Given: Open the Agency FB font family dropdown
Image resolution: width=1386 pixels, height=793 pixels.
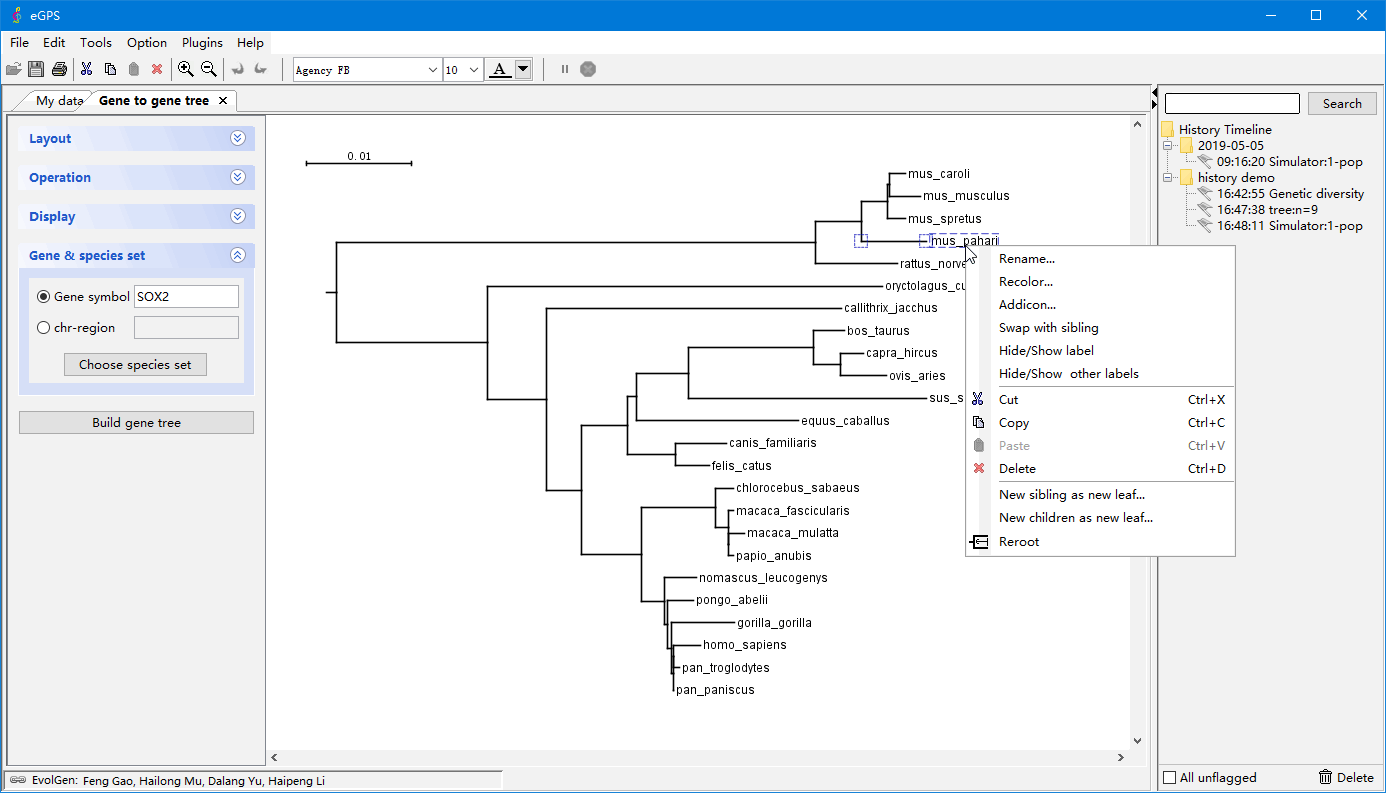Looking at the screenshot, I should (433, 69).
